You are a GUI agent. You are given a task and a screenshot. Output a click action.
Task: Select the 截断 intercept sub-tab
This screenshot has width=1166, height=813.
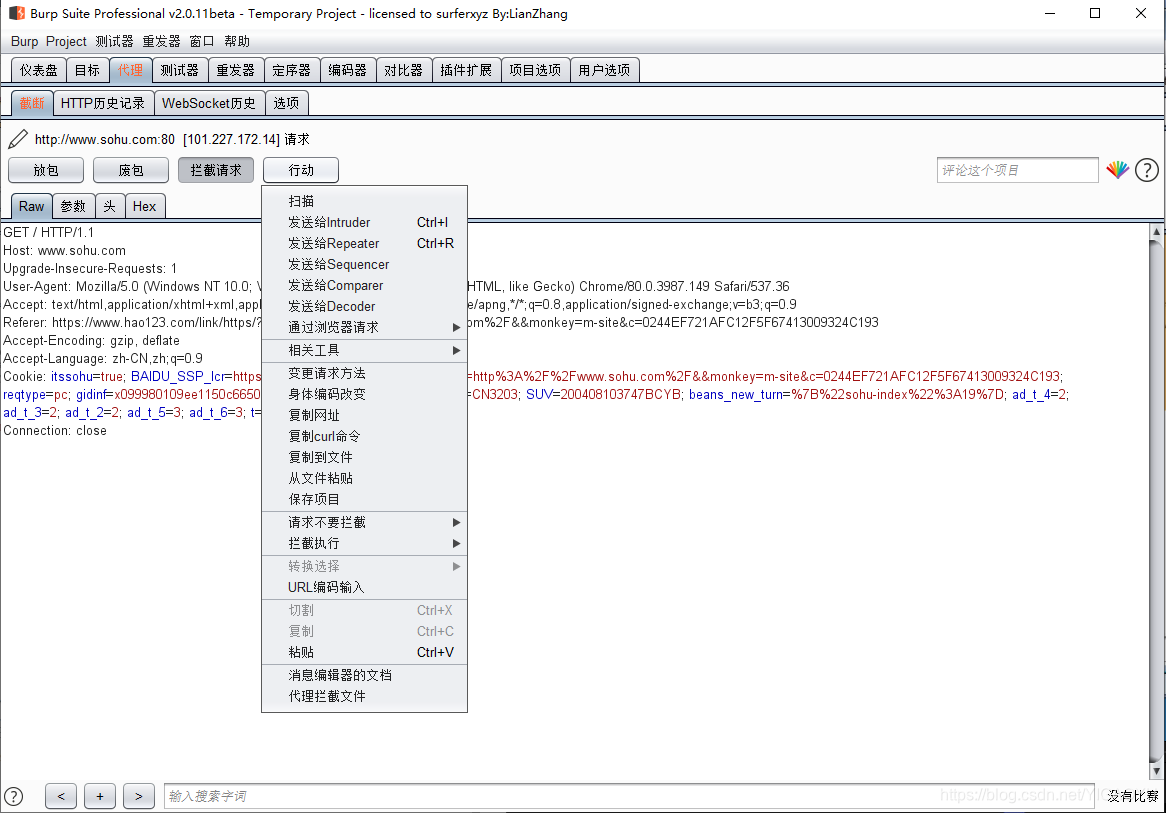click(x=32, y=103)
